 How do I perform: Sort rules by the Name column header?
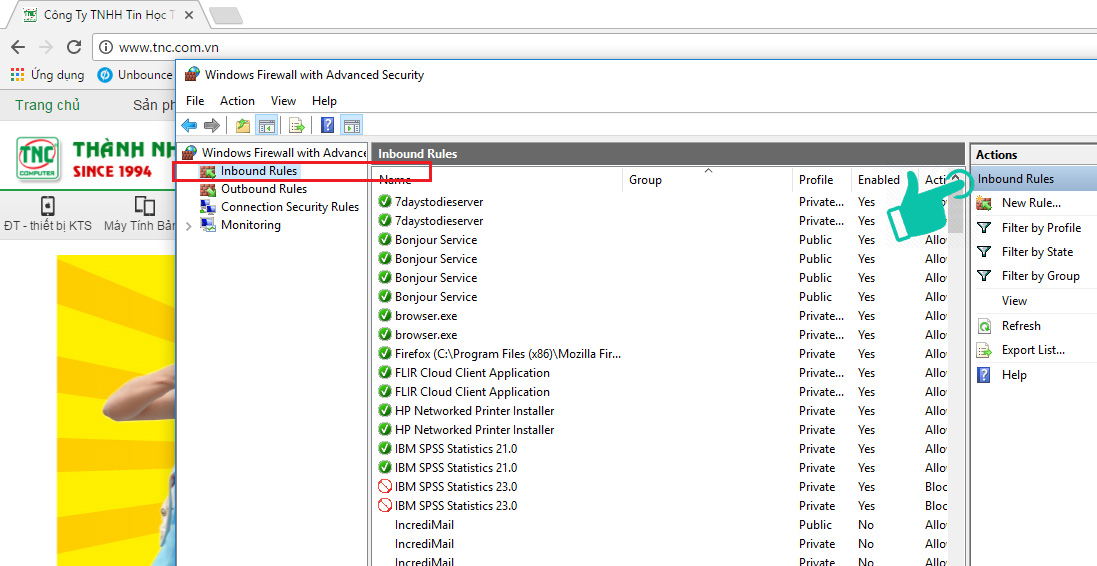click(x=497, y=180)
